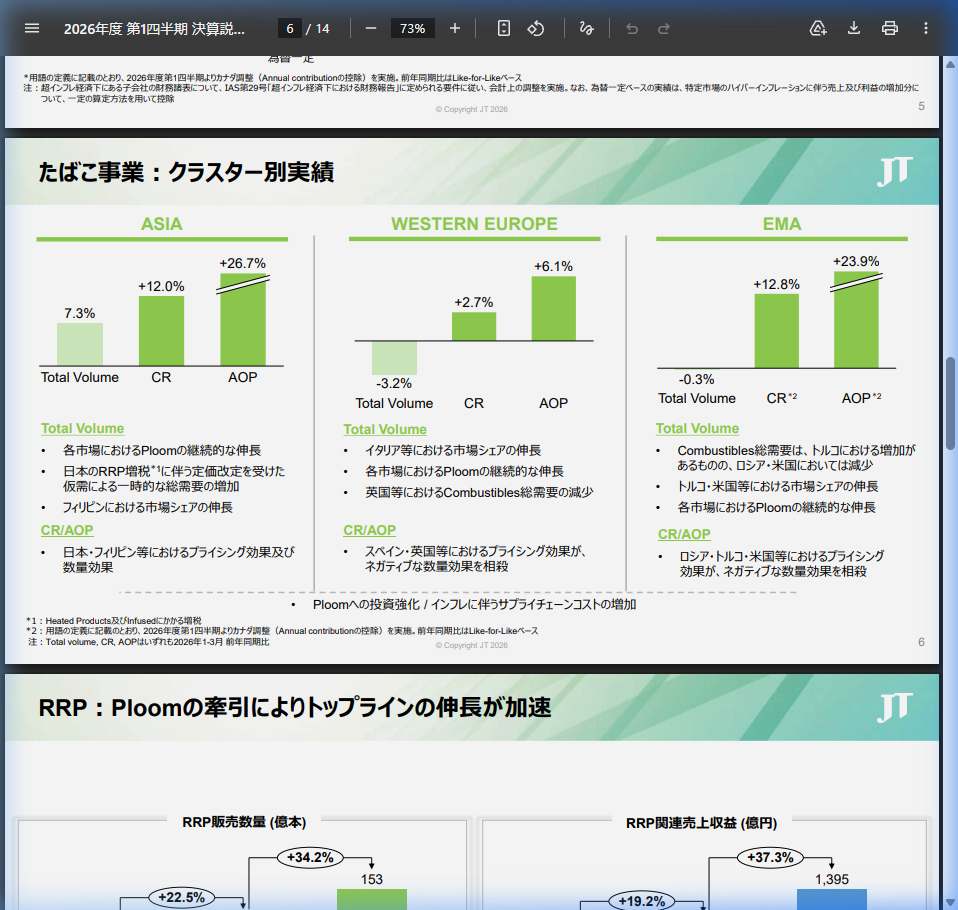Click the +34.2% oval label in RRP chart
958x910 pixels.
click(x=310, y=857)
